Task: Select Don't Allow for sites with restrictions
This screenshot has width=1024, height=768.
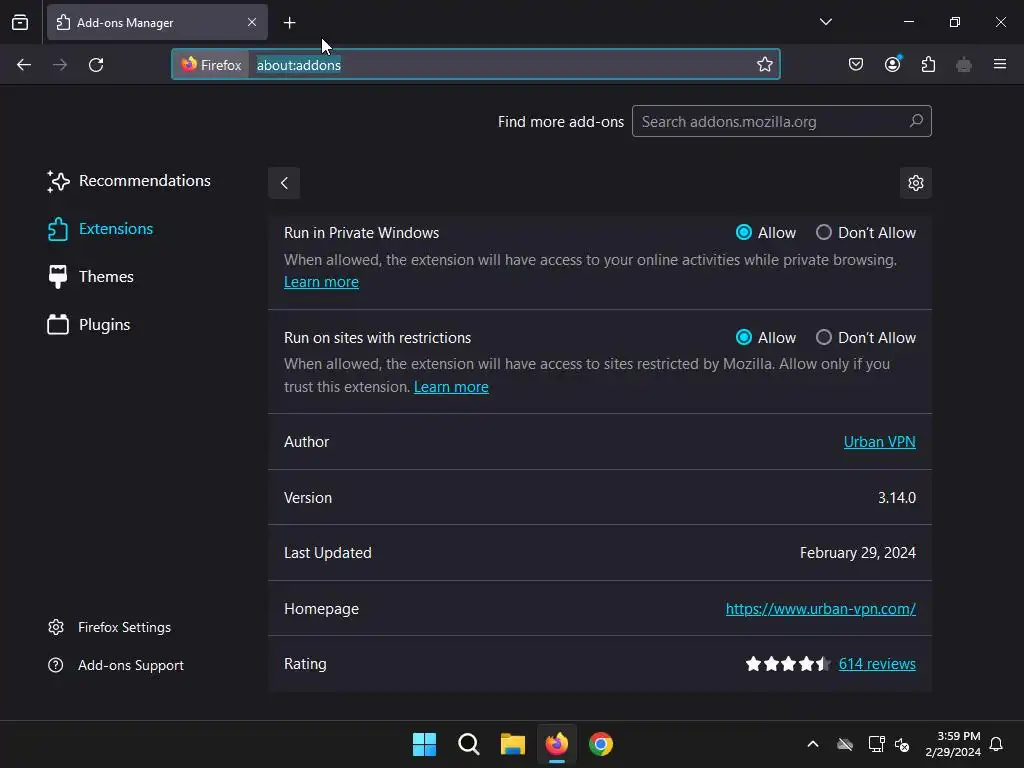Action: pyautogui.click(x=824, y=338)
